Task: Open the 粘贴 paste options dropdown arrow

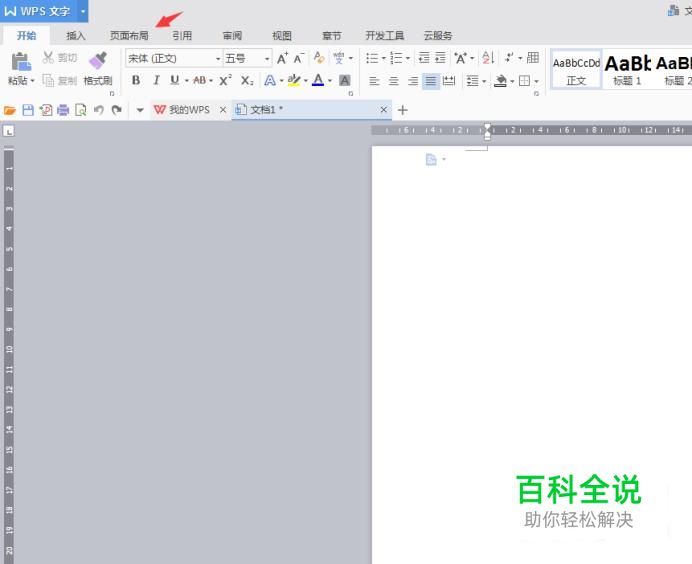Action: click(x=33, y=81)
